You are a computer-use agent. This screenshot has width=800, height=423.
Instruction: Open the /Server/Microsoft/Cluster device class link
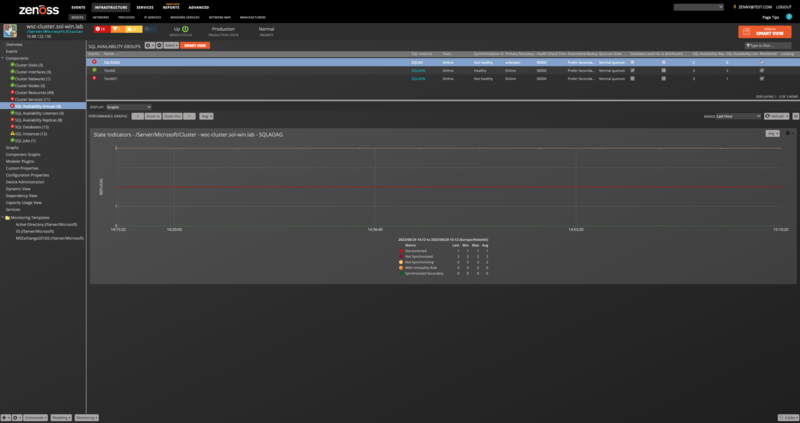[x=55, y=32]
